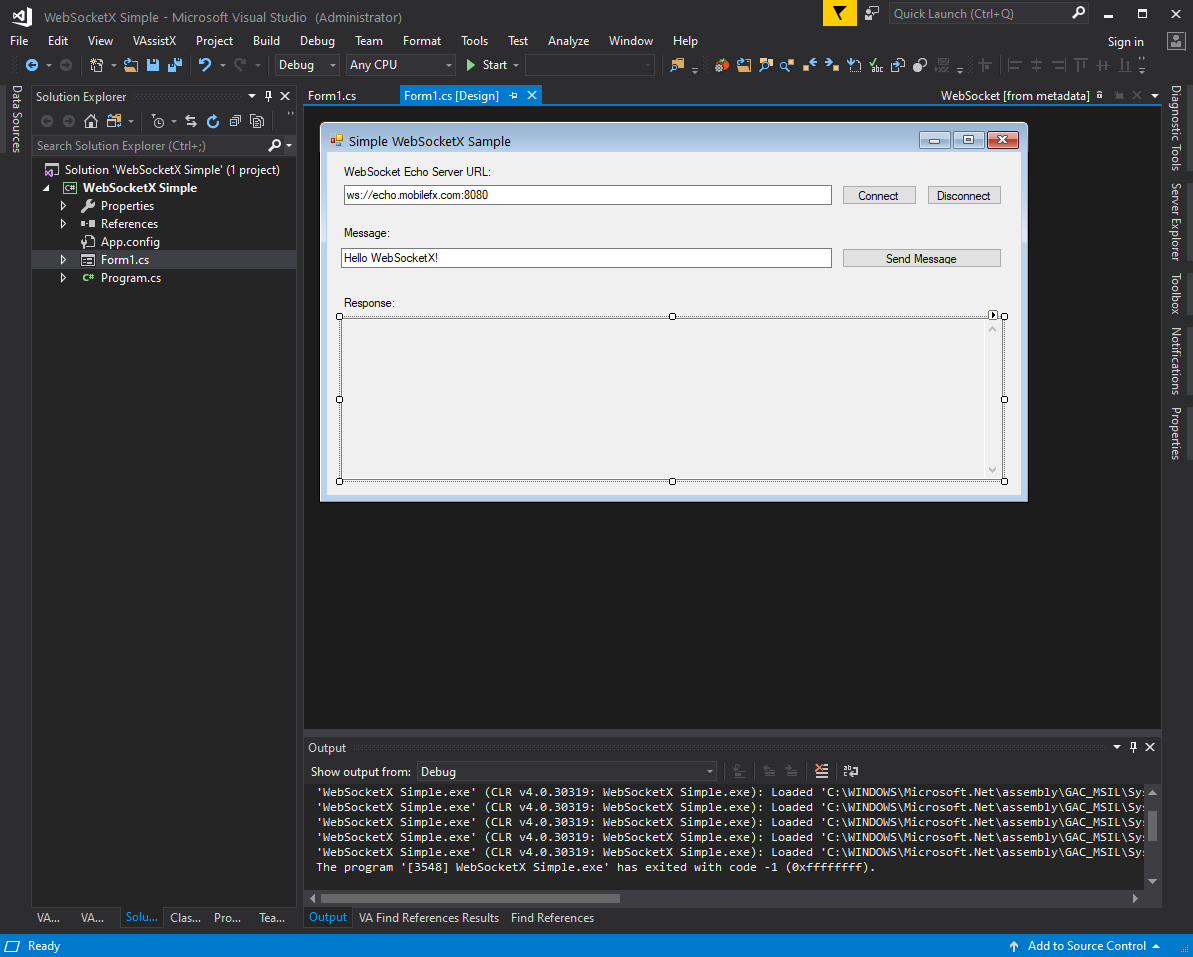Image resolution: width=1193 pixels, height=957 pixels.
Task: Click the VA open file in solution icon
Action: 743,65
